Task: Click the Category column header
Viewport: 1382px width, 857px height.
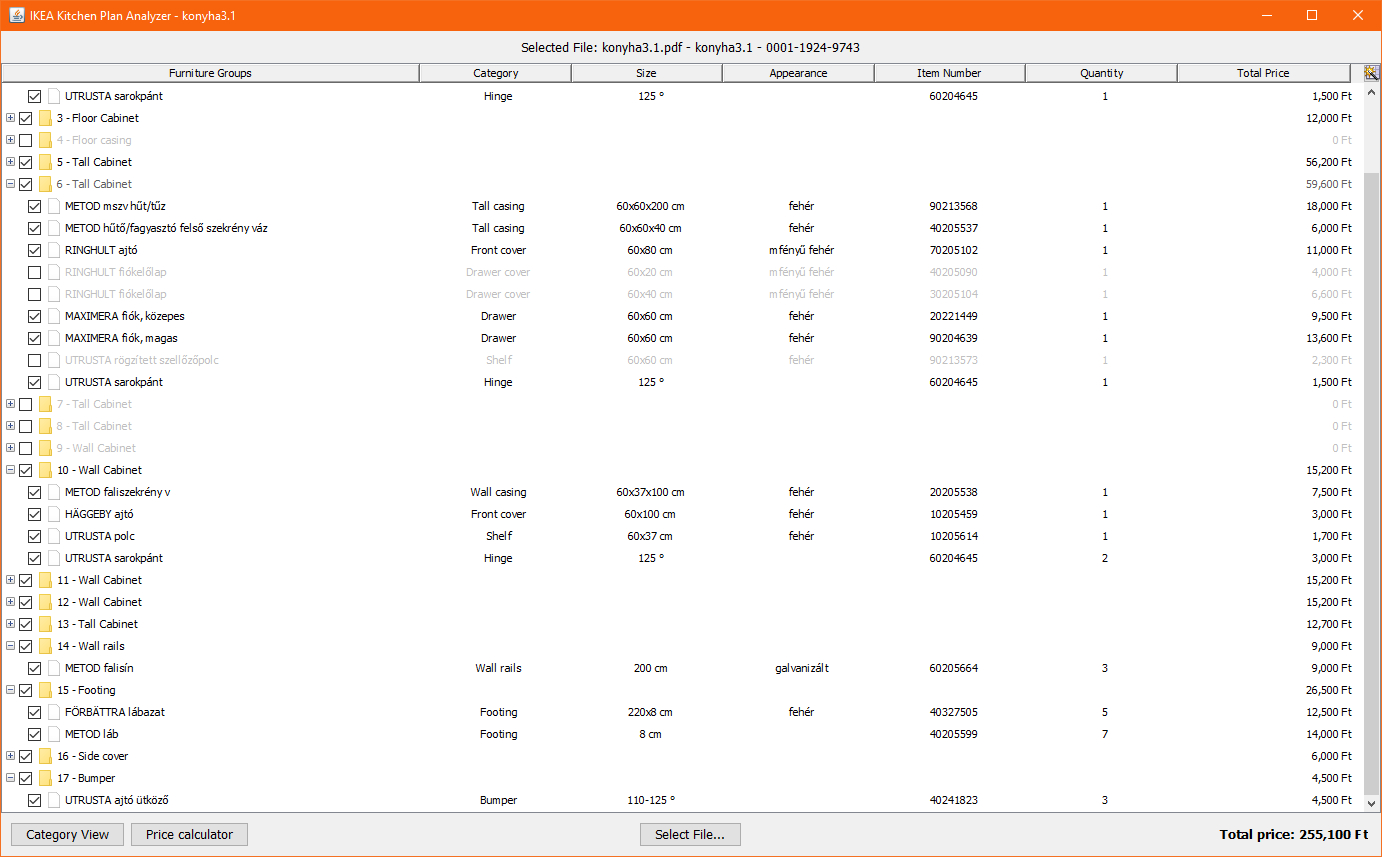Action: pos(495,73)
